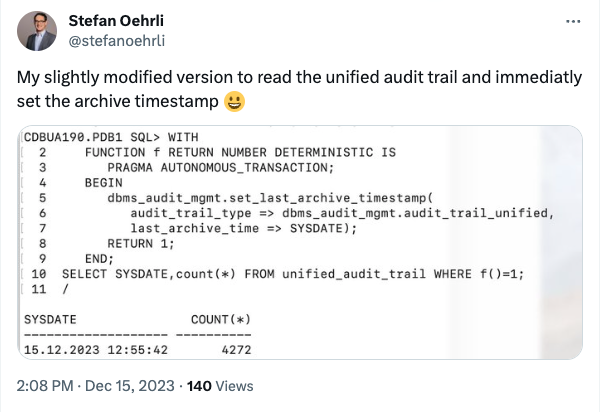Click the RETURN 1; line in code
601x412 pixels.
pyautogui.click(x=141, y=244)
